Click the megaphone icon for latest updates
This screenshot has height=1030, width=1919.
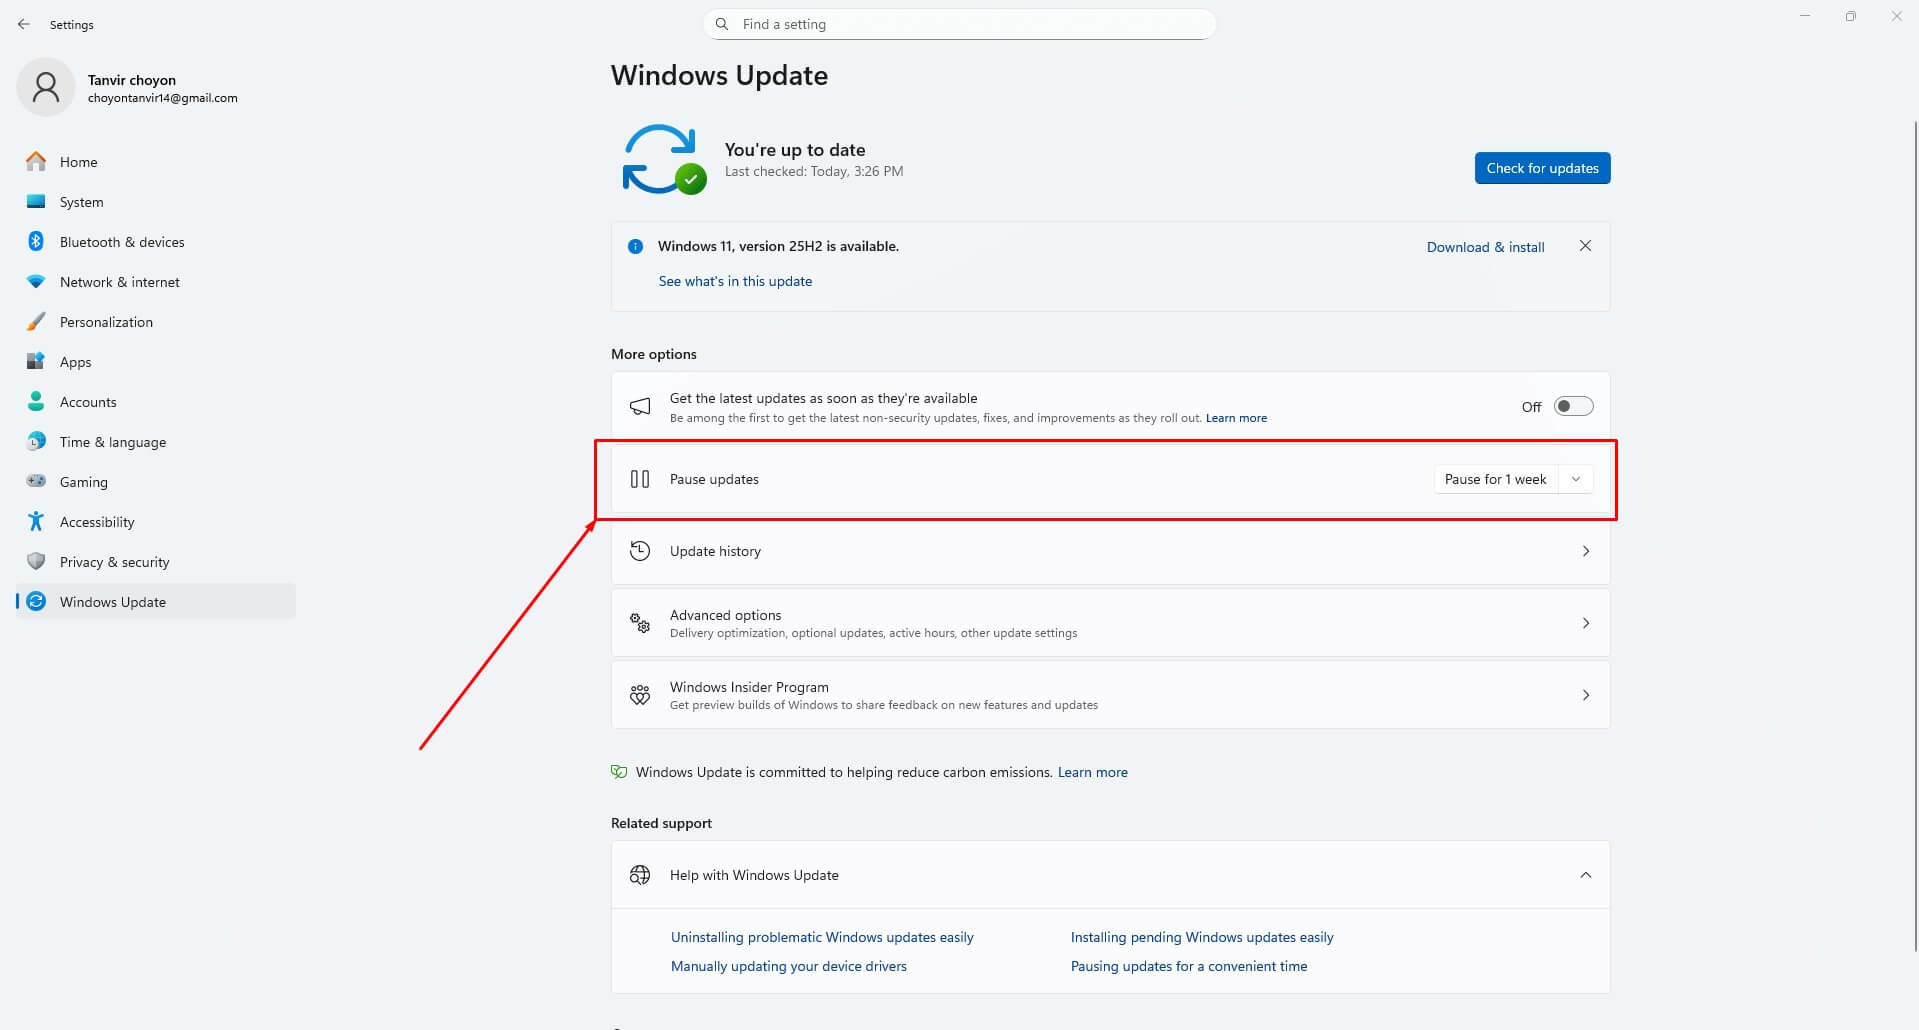pos(640,406)
